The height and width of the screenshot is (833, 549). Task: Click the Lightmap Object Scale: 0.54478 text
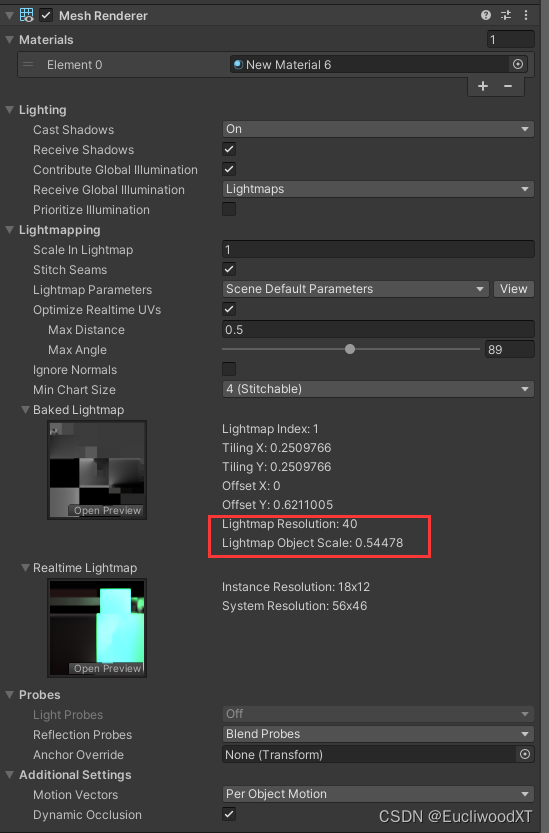[x=312, y=543]
